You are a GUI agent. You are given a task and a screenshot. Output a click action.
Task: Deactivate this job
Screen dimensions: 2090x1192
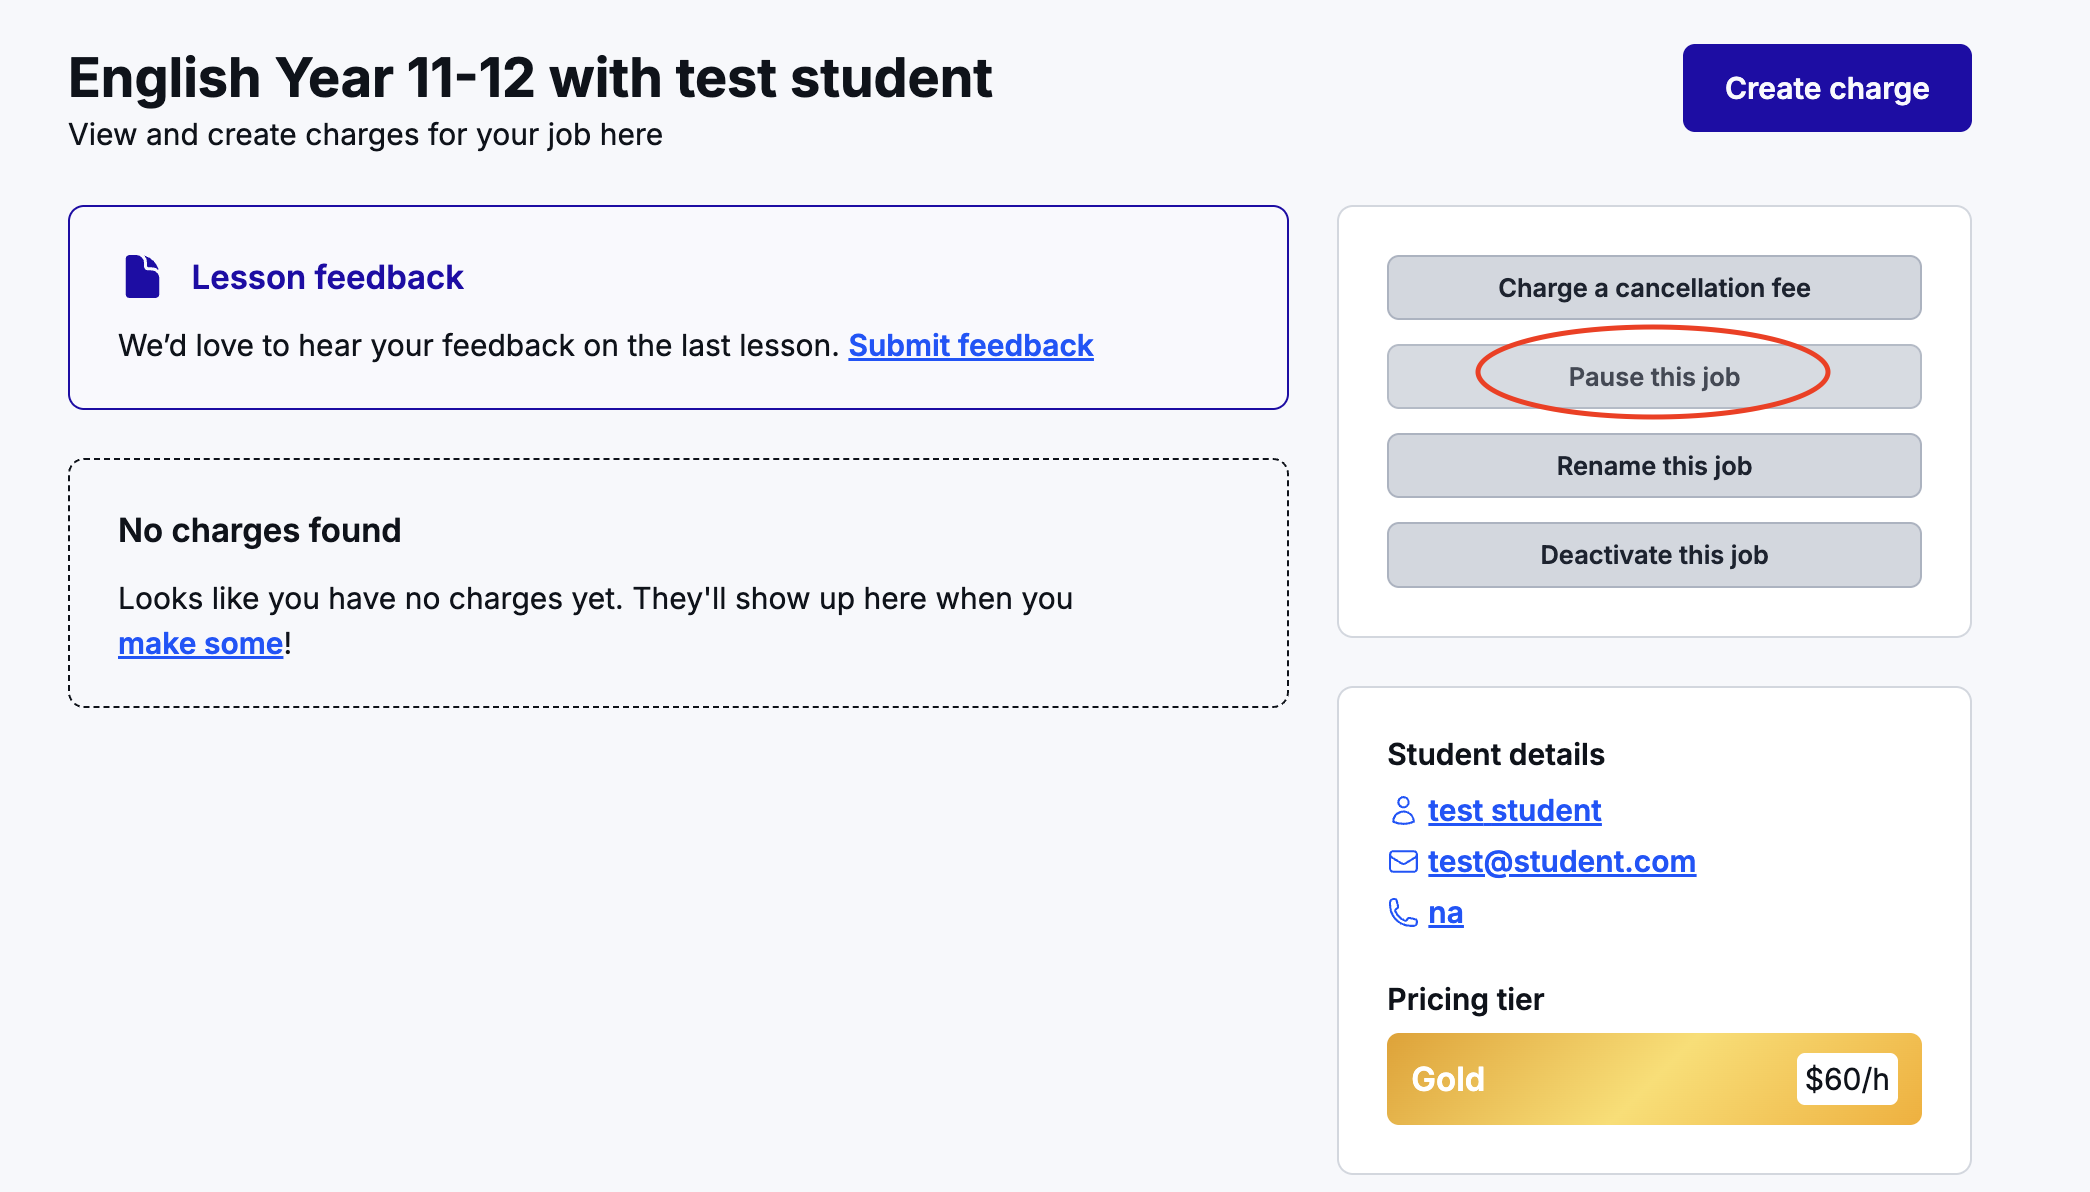(x=1653, y=555)
